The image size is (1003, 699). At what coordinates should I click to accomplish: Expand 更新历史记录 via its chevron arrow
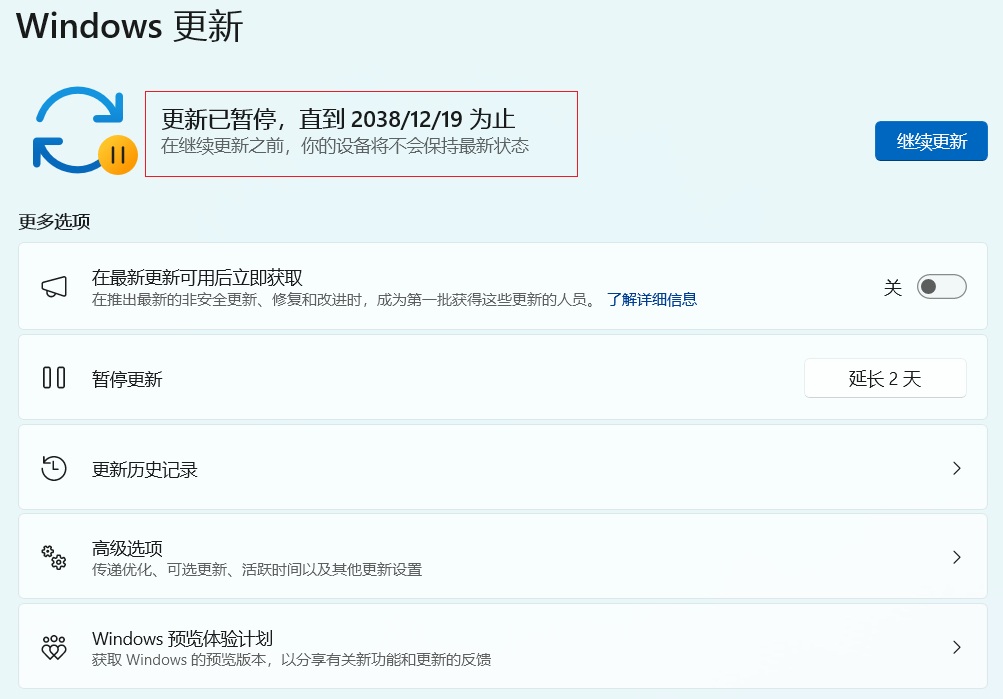[957, 468]
